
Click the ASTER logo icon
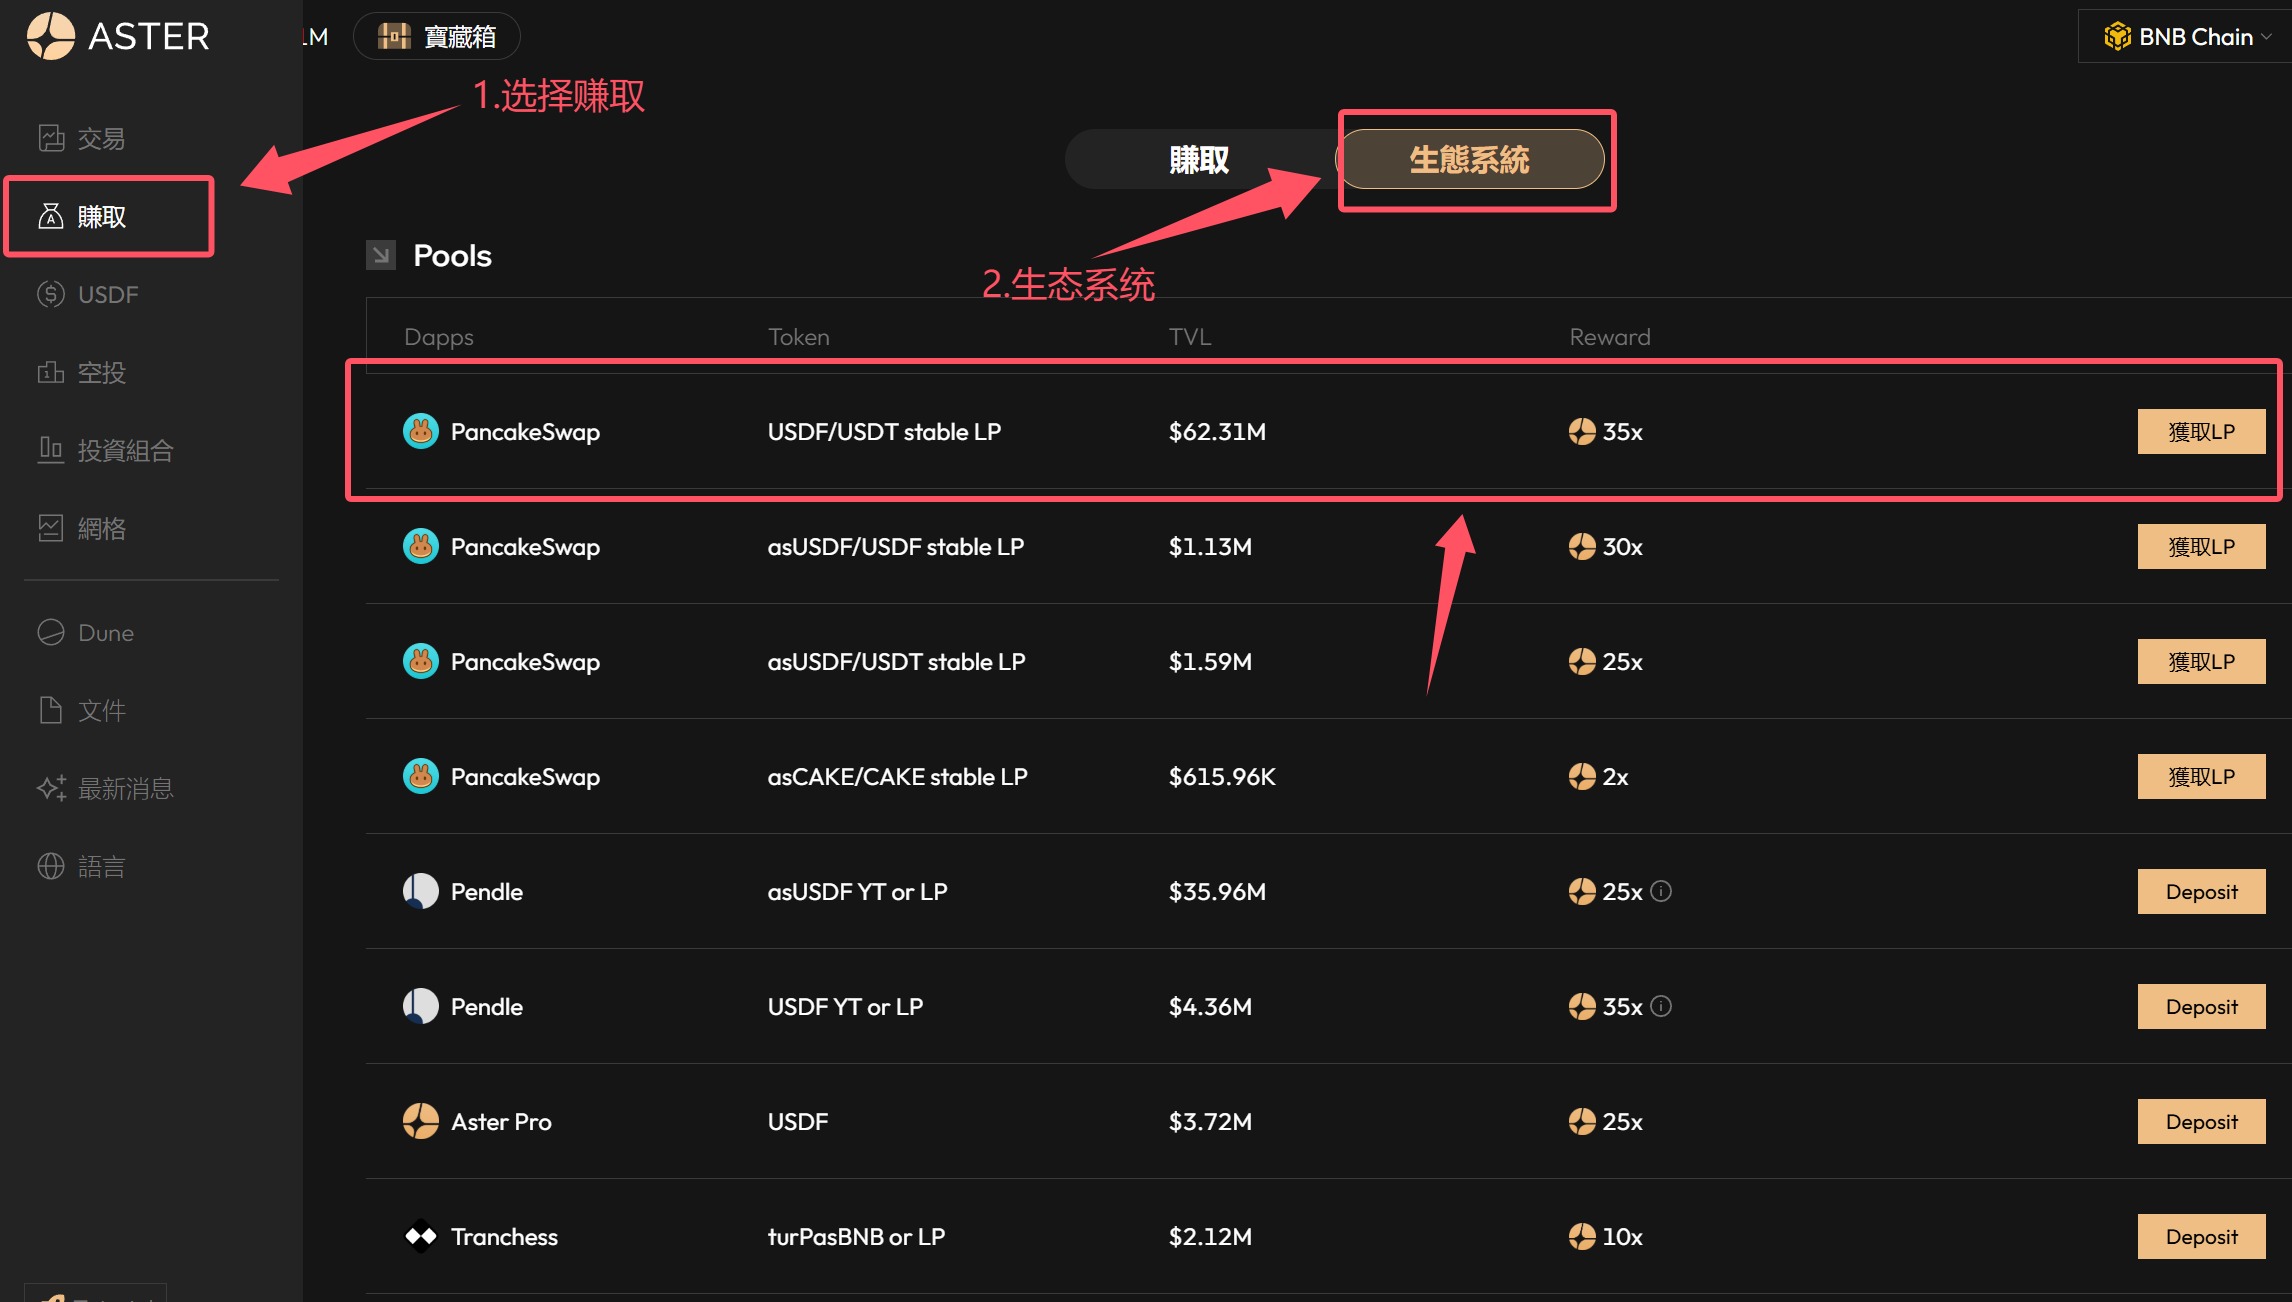[x=50, y=36]
